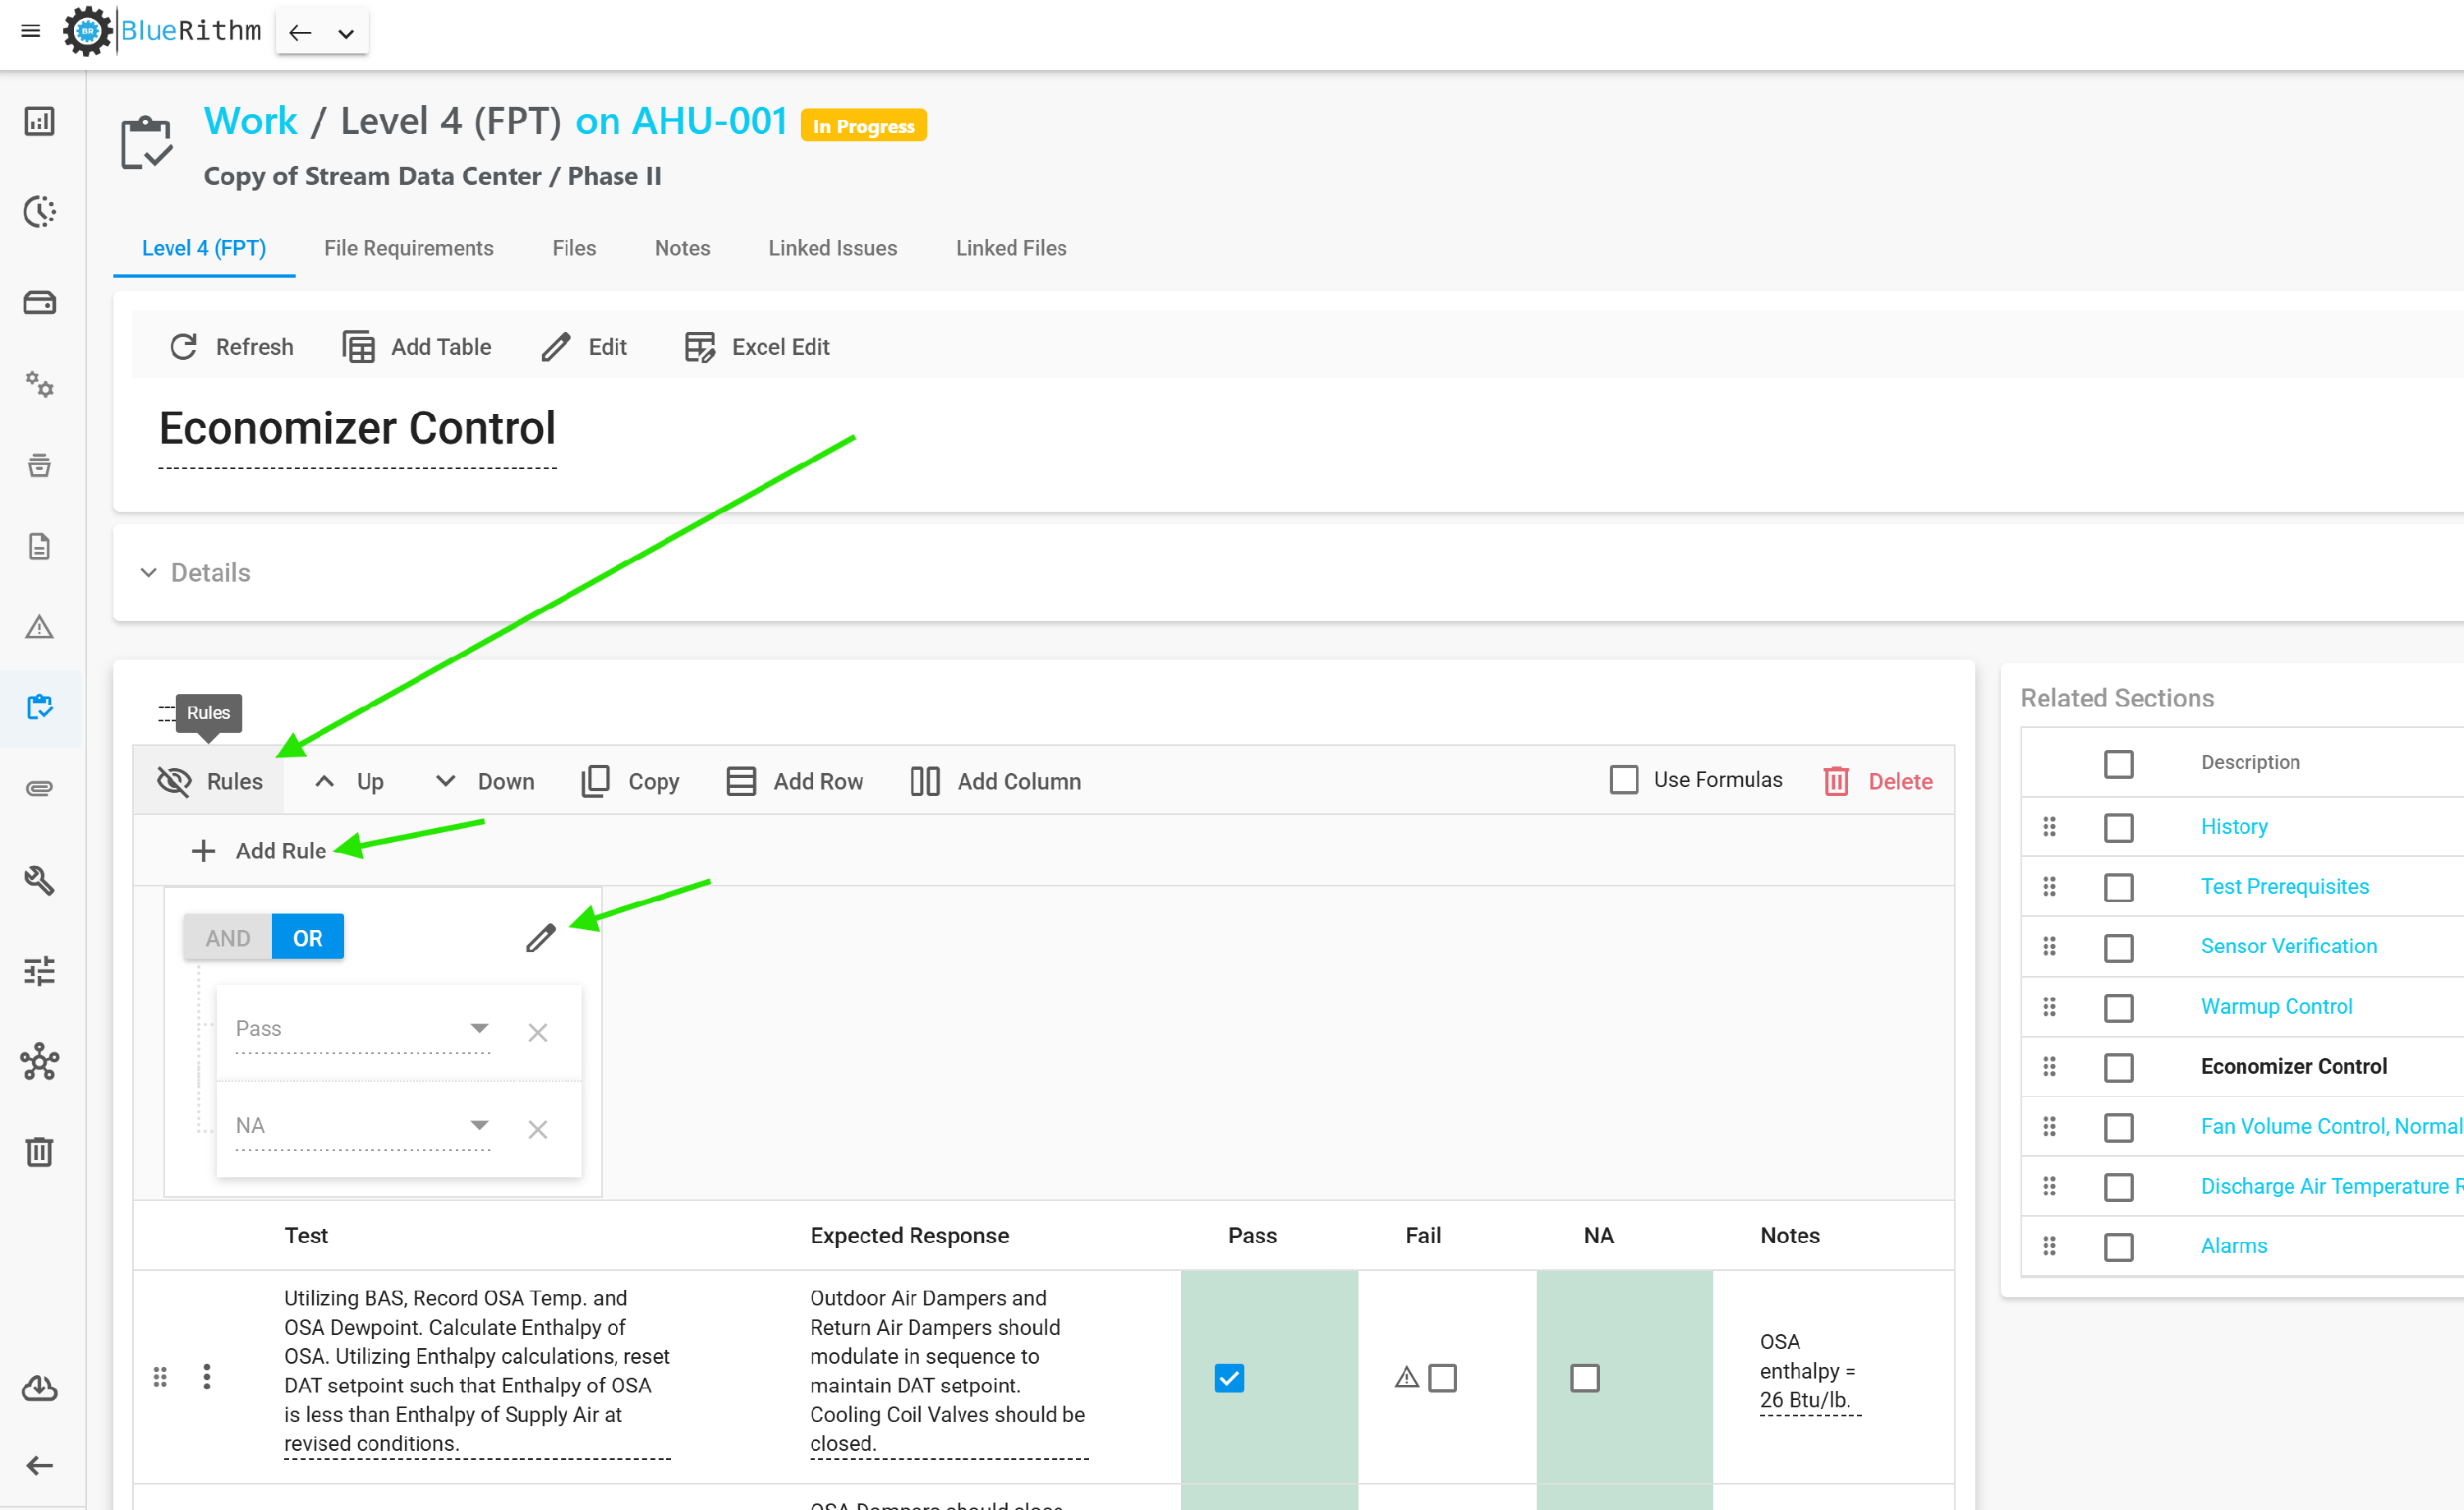
Task: Click the Refresh icon in toolbar
Action: (x=183, y=347)
